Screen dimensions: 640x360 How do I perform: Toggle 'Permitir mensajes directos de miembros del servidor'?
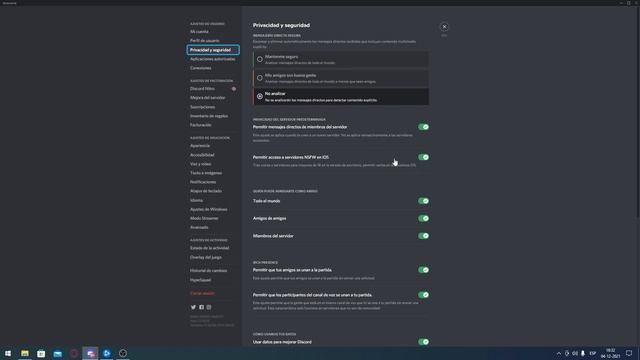click(423, 127)
